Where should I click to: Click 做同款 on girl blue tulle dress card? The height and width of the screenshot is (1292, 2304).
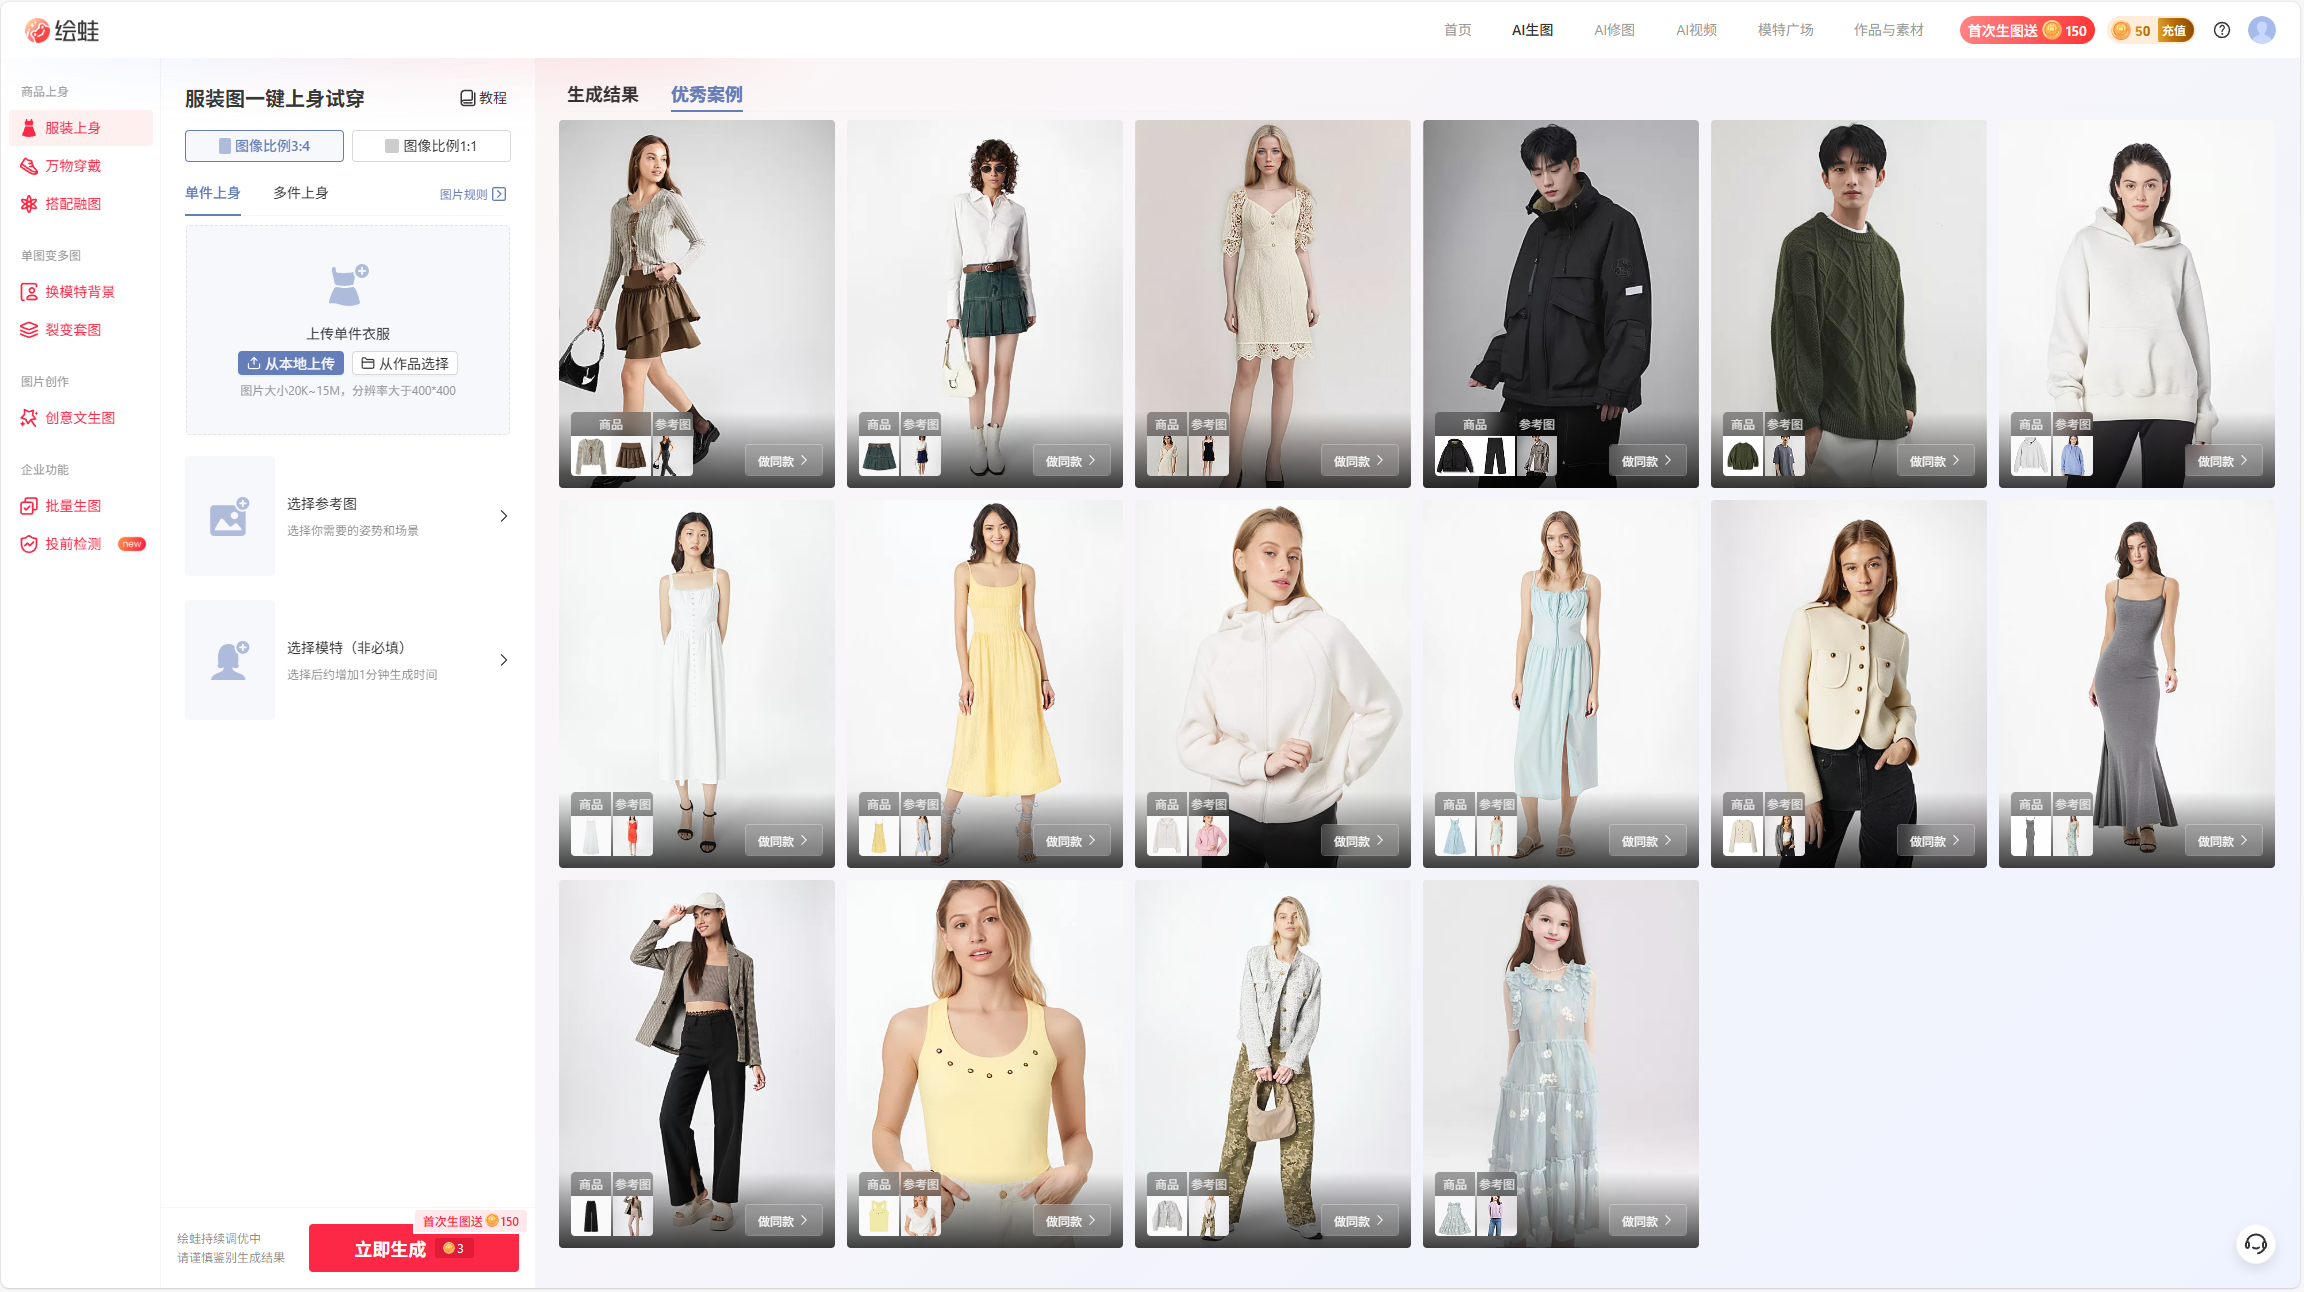coord(1648,1221)
